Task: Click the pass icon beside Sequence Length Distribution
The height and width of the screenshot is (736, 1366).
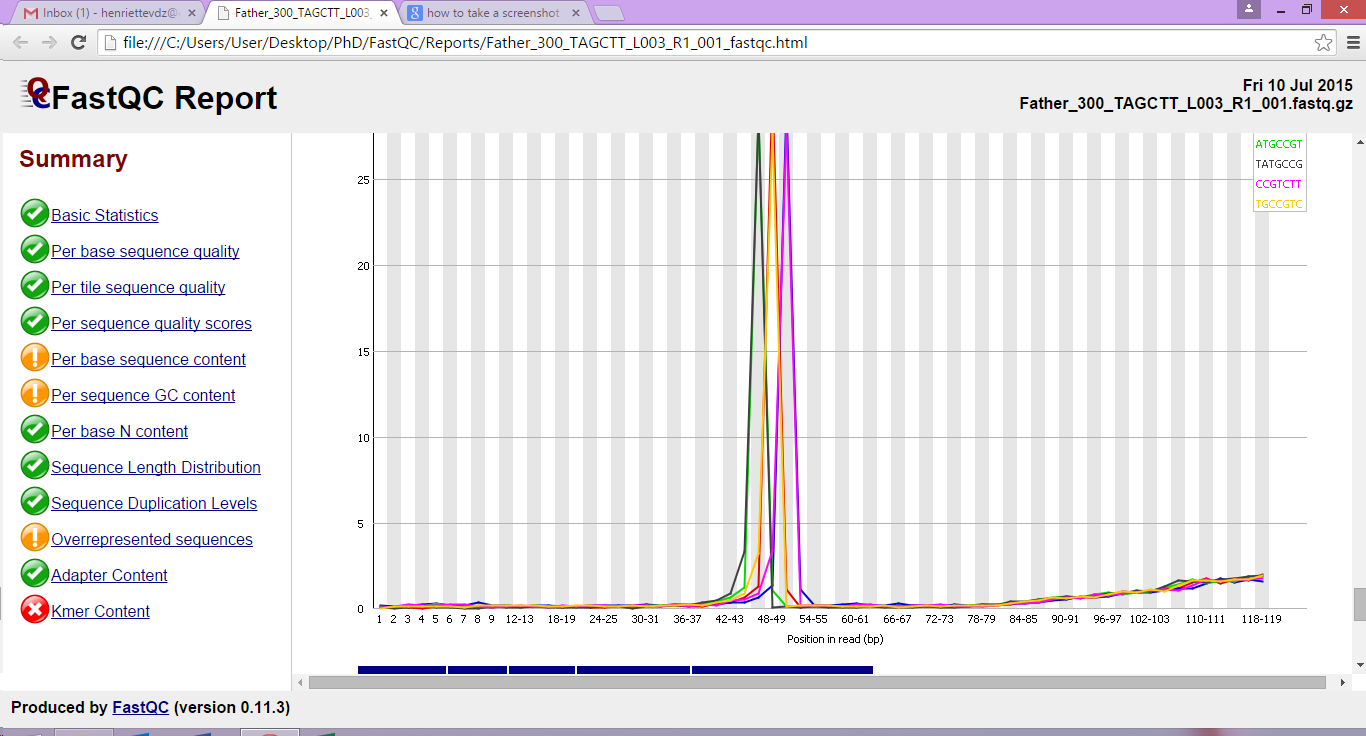Action: coord(34,466)
